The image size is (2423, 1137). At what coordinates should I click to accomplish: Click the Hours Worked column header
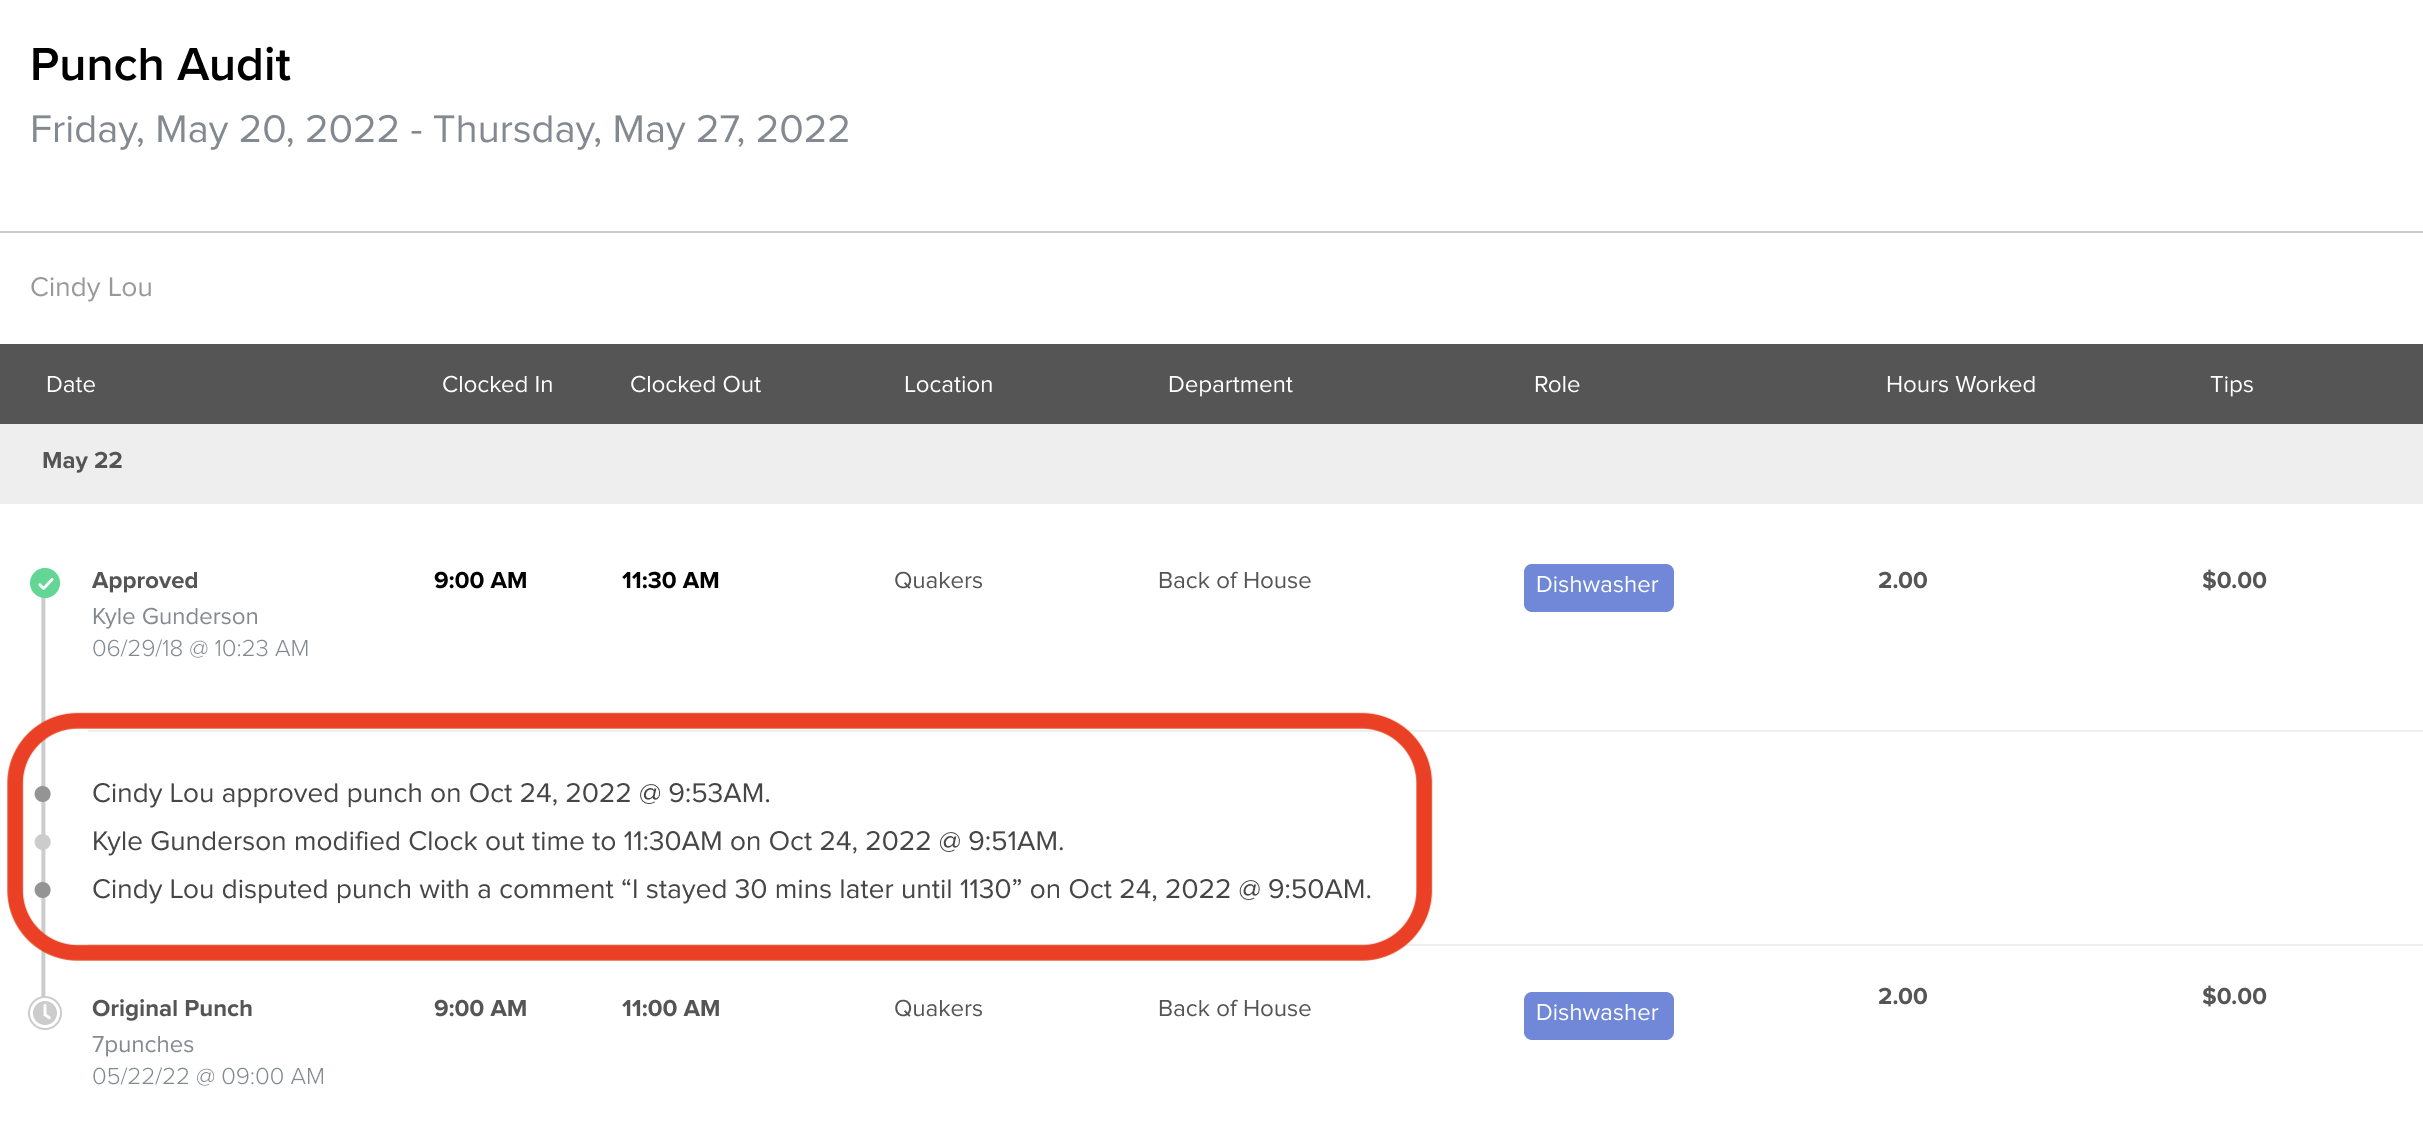pos(1960,384)
